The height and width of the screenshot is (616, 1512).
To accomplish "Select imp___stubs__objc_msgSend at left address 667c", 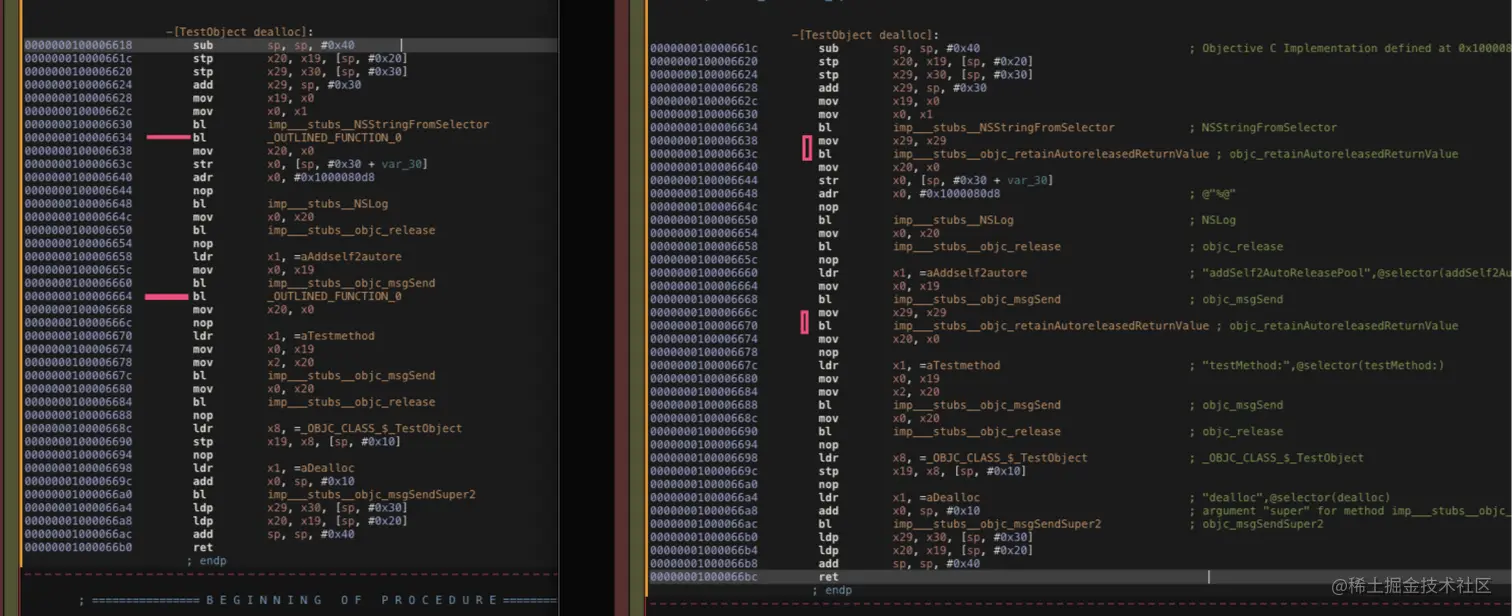I will [x=351, y=375].
